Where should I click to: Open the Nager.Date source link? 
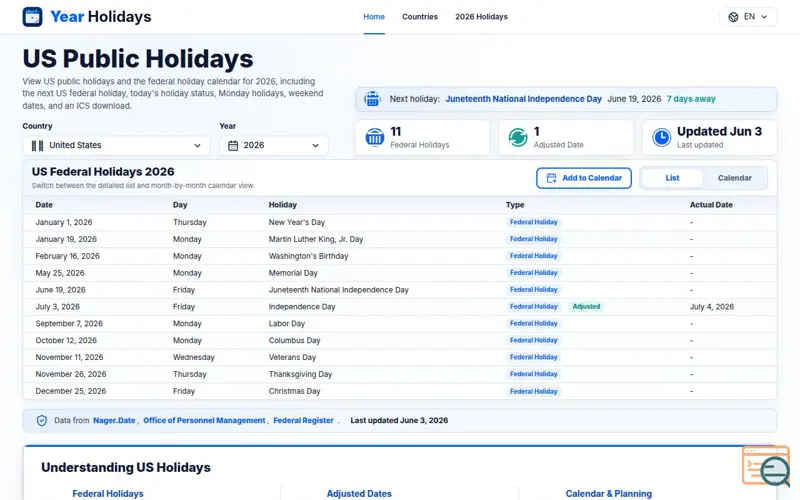[114, 420]
